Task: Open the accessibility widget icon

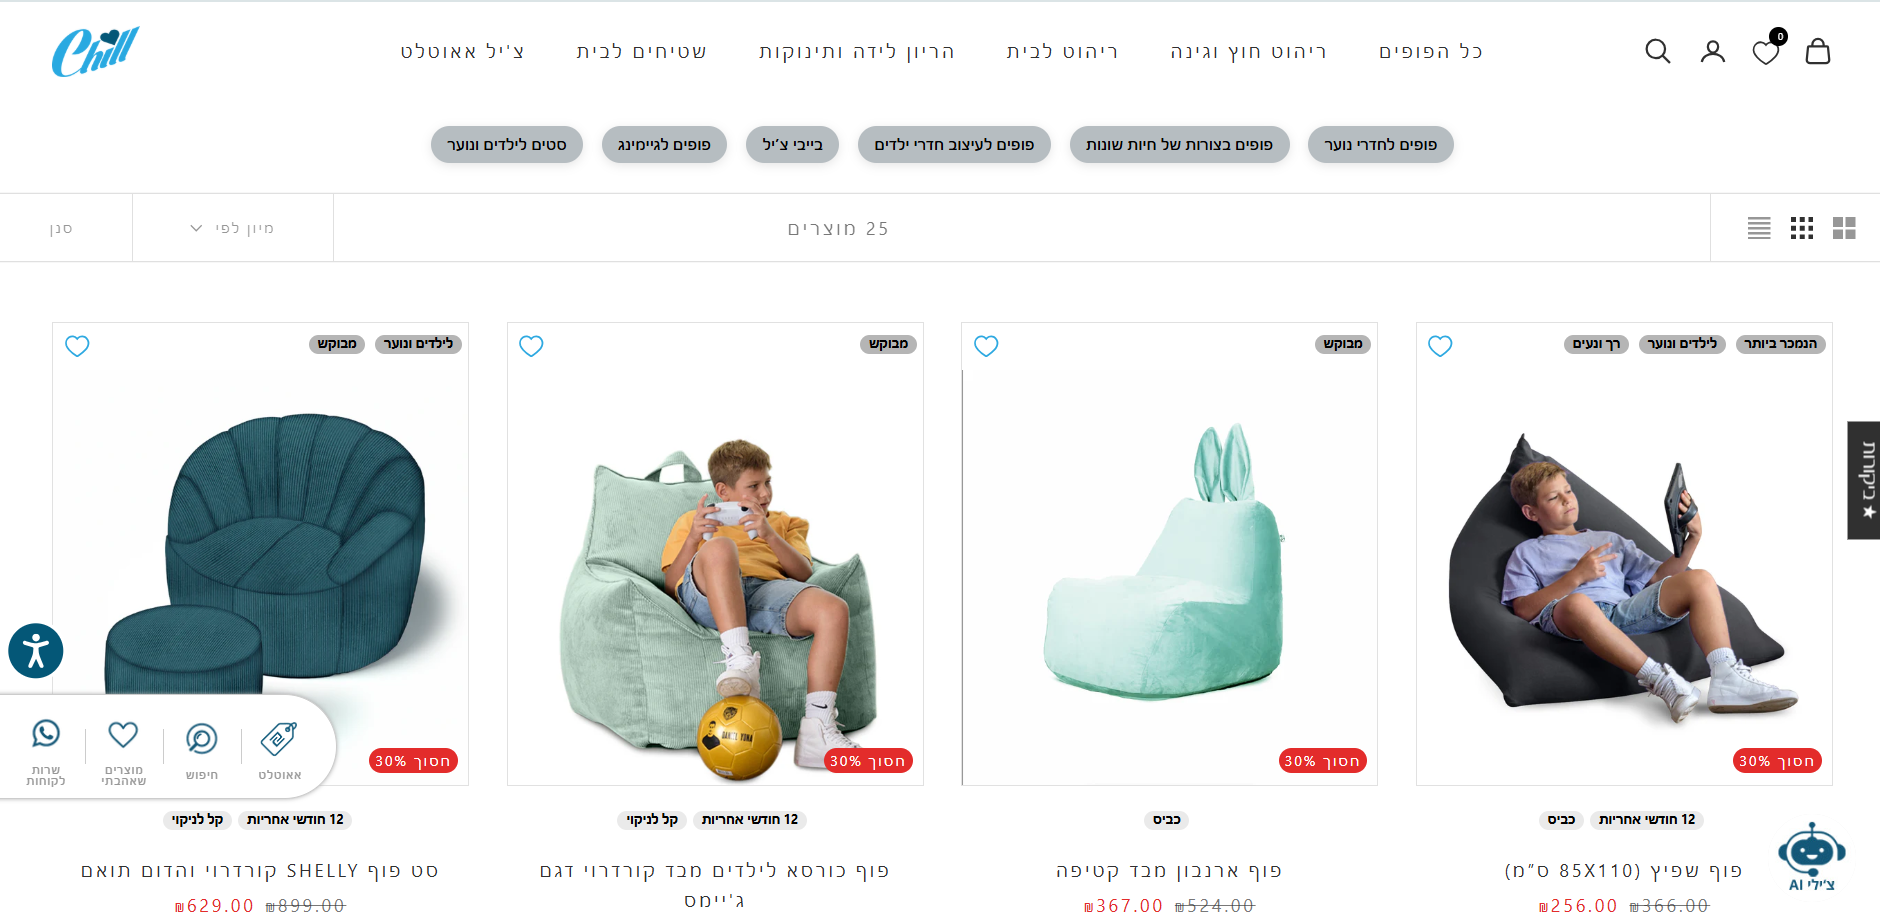Action: [36, 651]
